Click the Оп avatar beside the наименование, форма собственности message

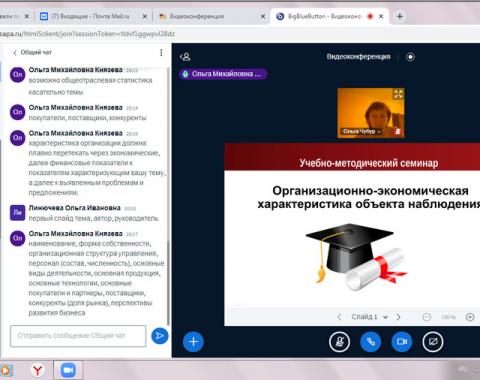pos(17,238)
